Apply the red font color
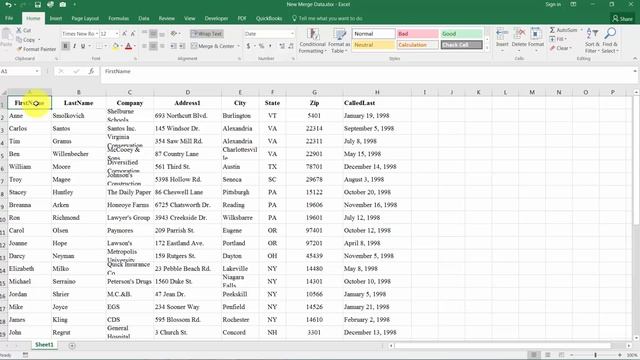The image size is (640, 360). pos(129,47)
